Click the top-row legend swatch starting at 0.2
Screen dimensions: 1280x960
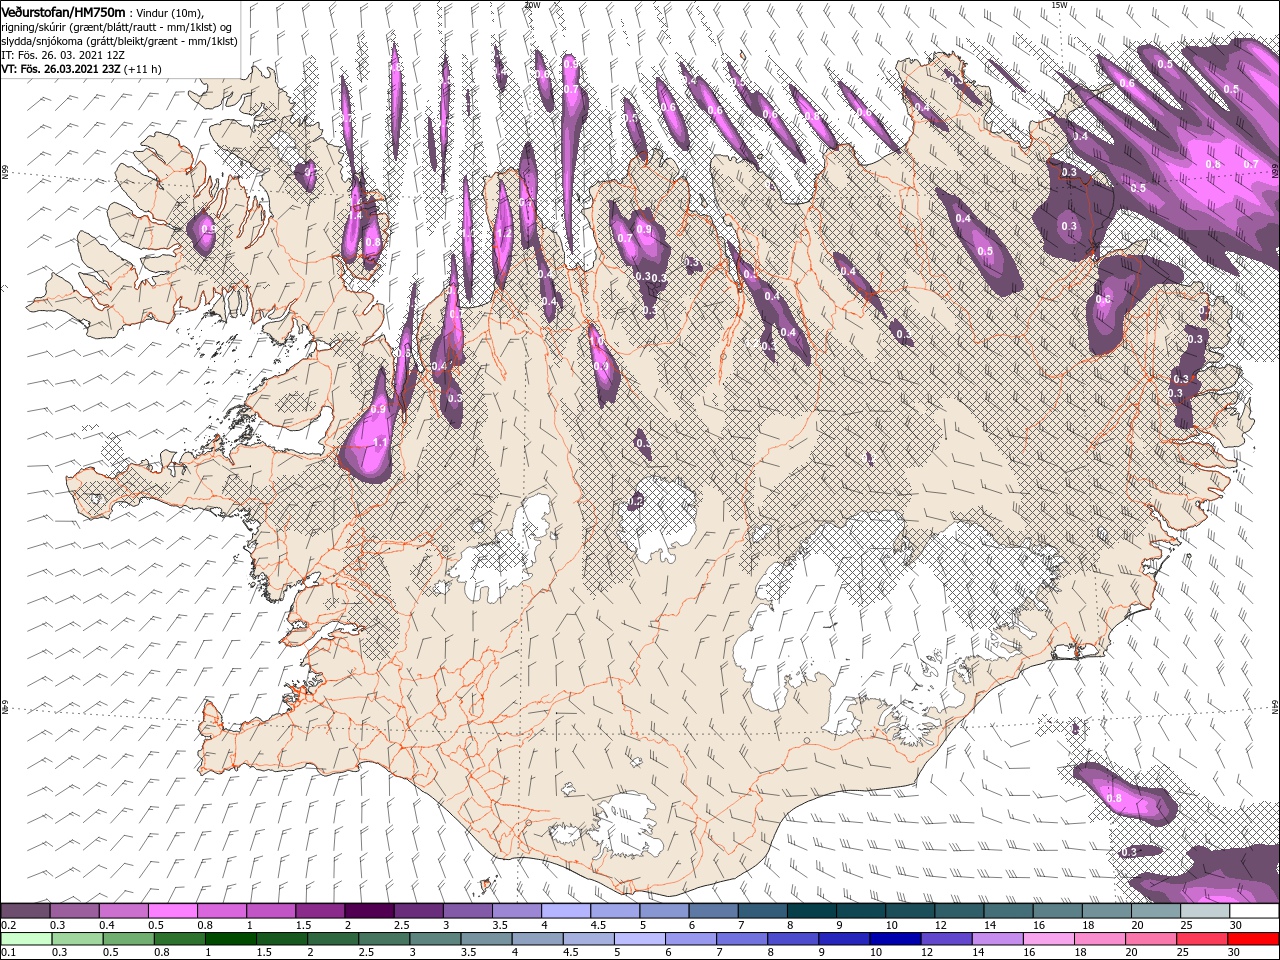click(x=25, y=911)
